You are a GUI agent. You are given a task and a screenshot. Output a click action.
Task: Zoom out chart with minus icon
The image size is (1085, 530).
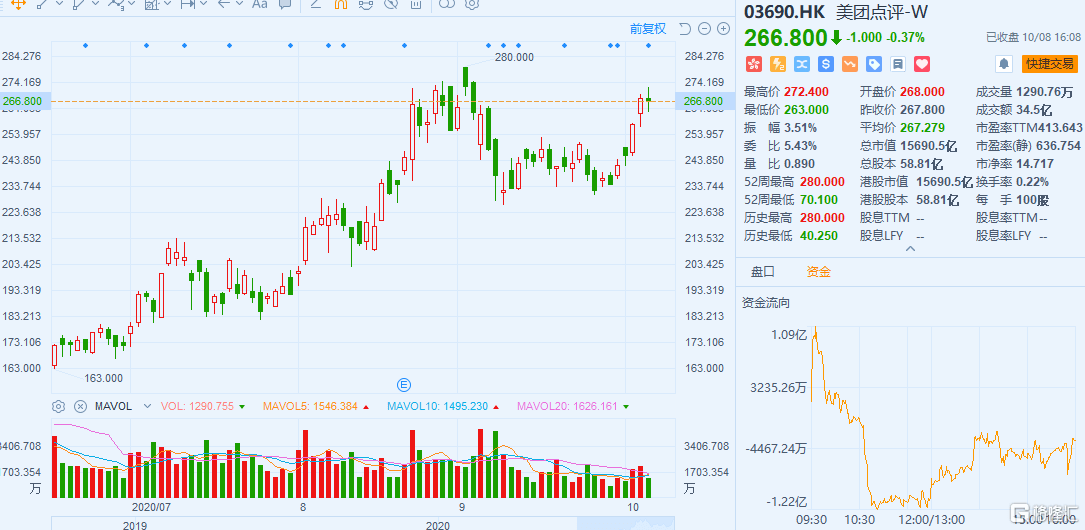704,28
